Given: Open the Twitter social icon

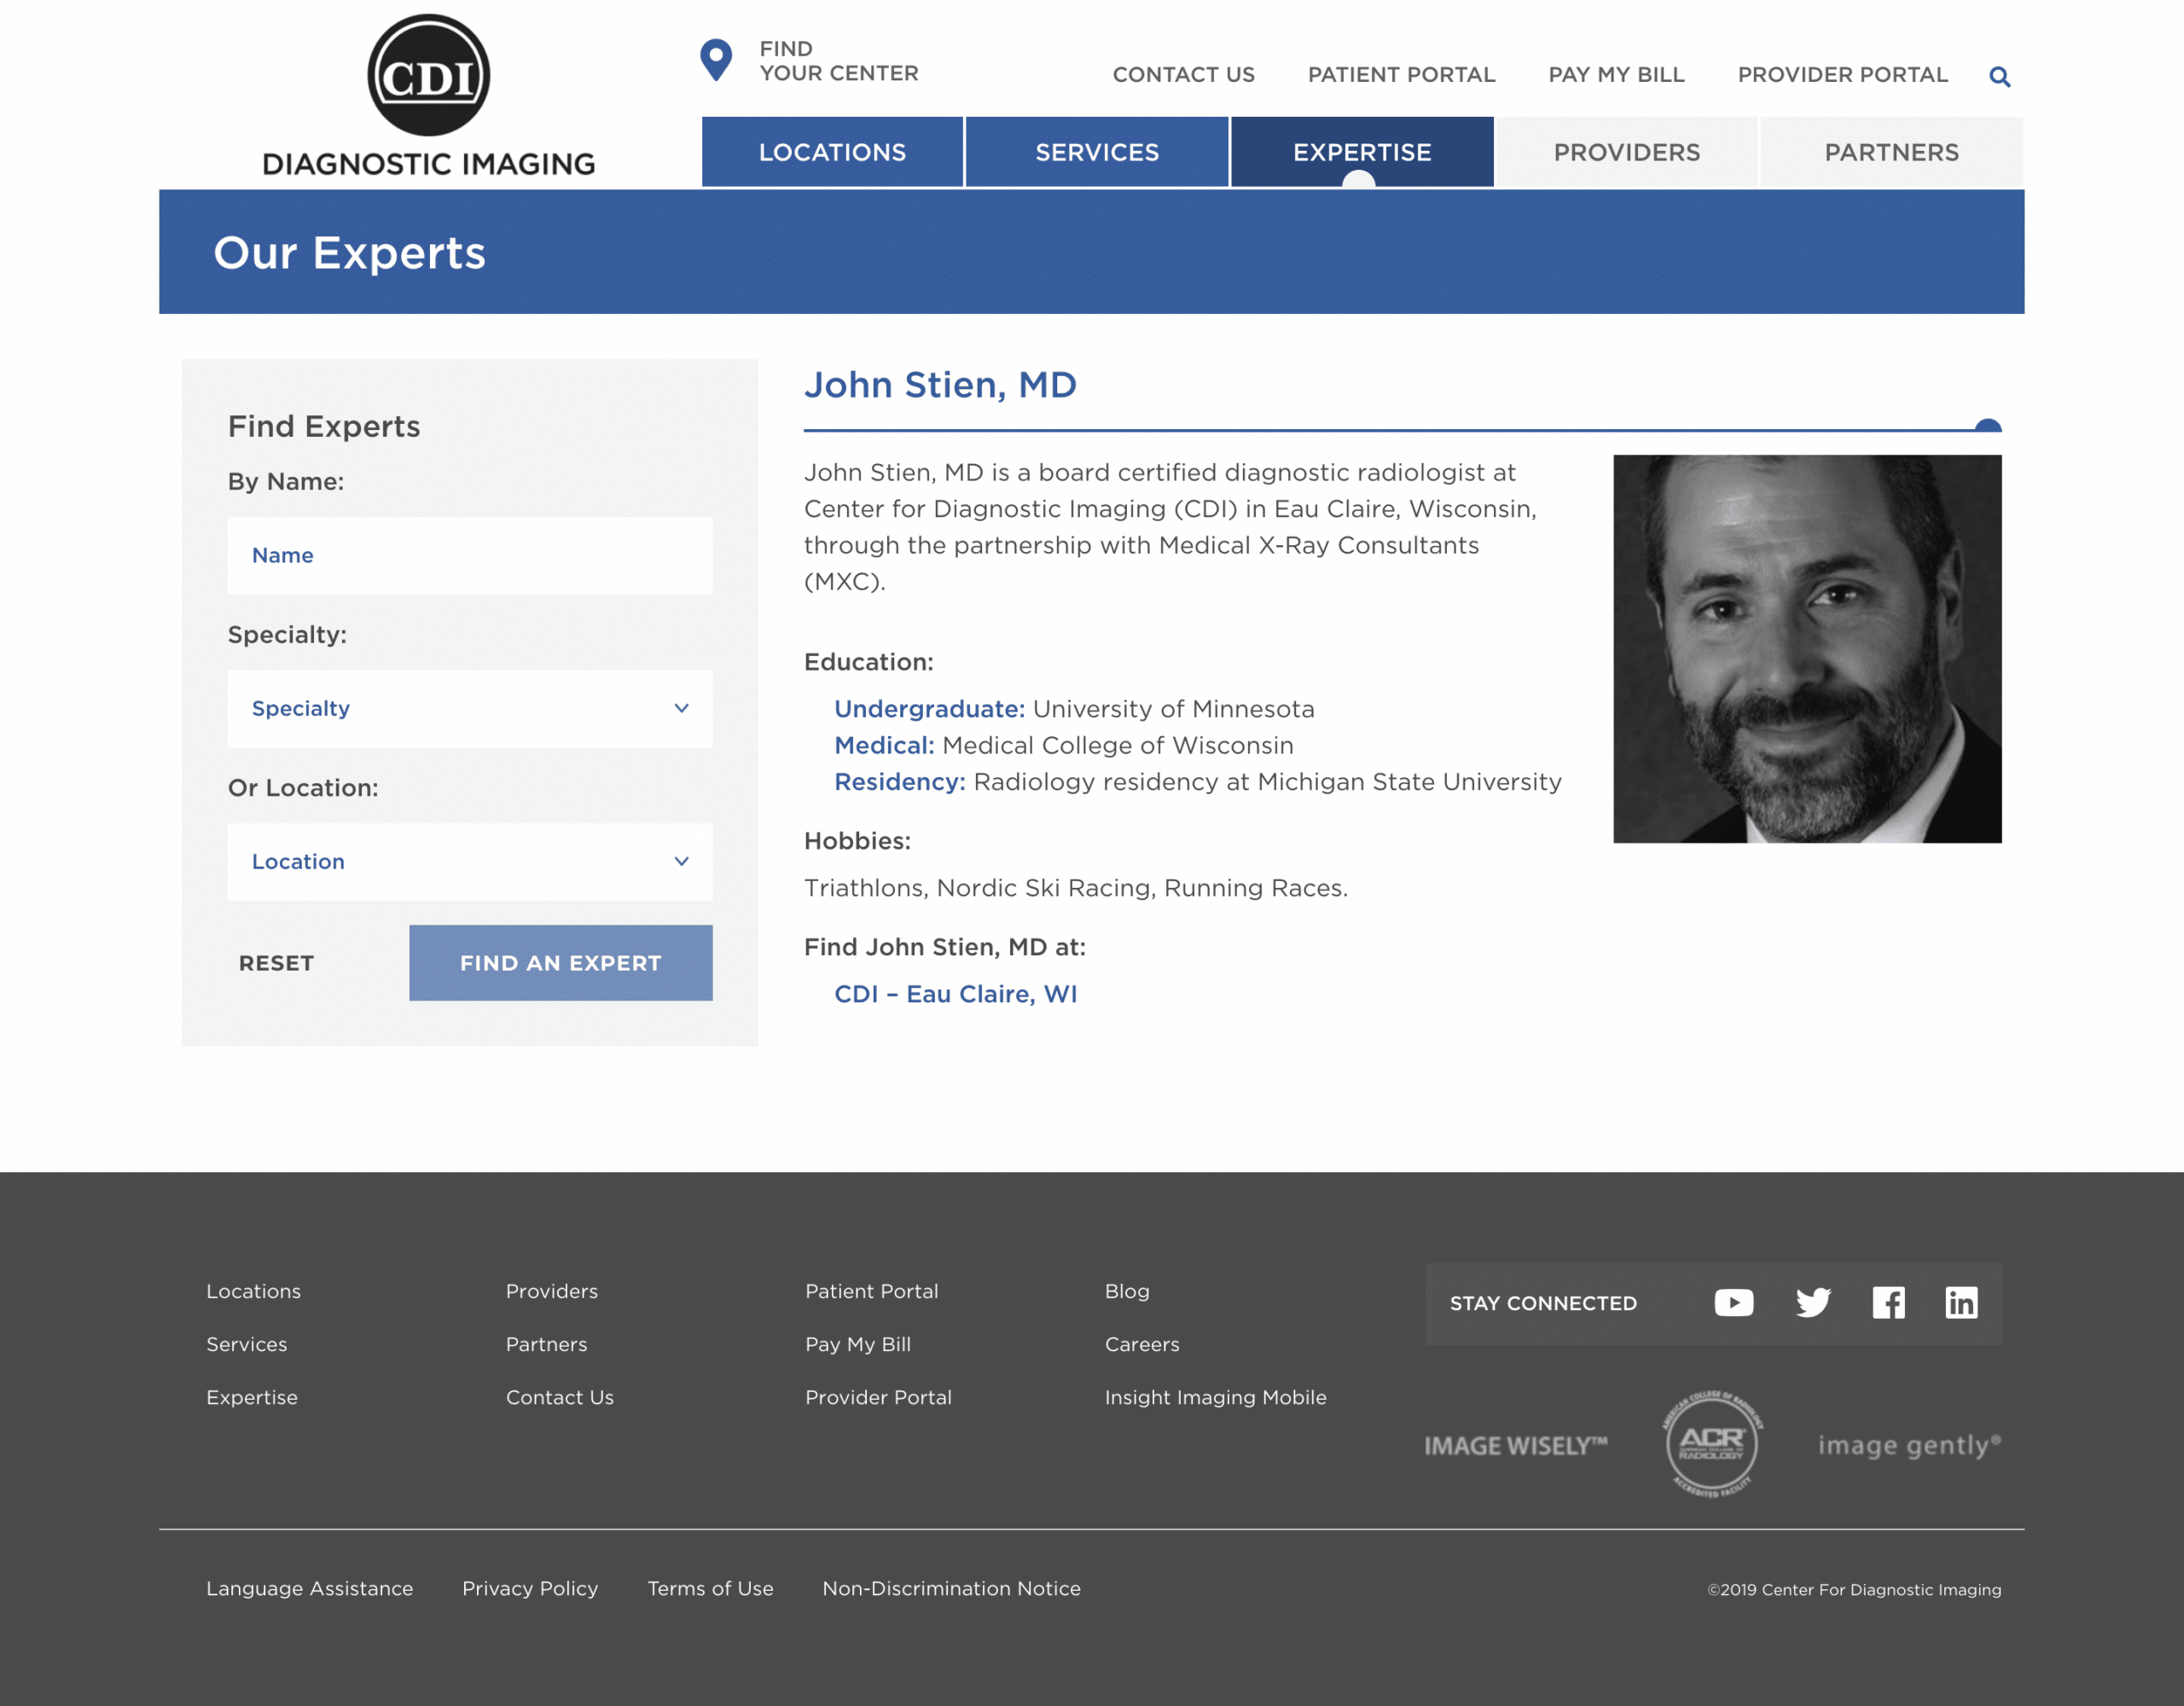Looking at the screenshot, I should pos(1812,1302).
